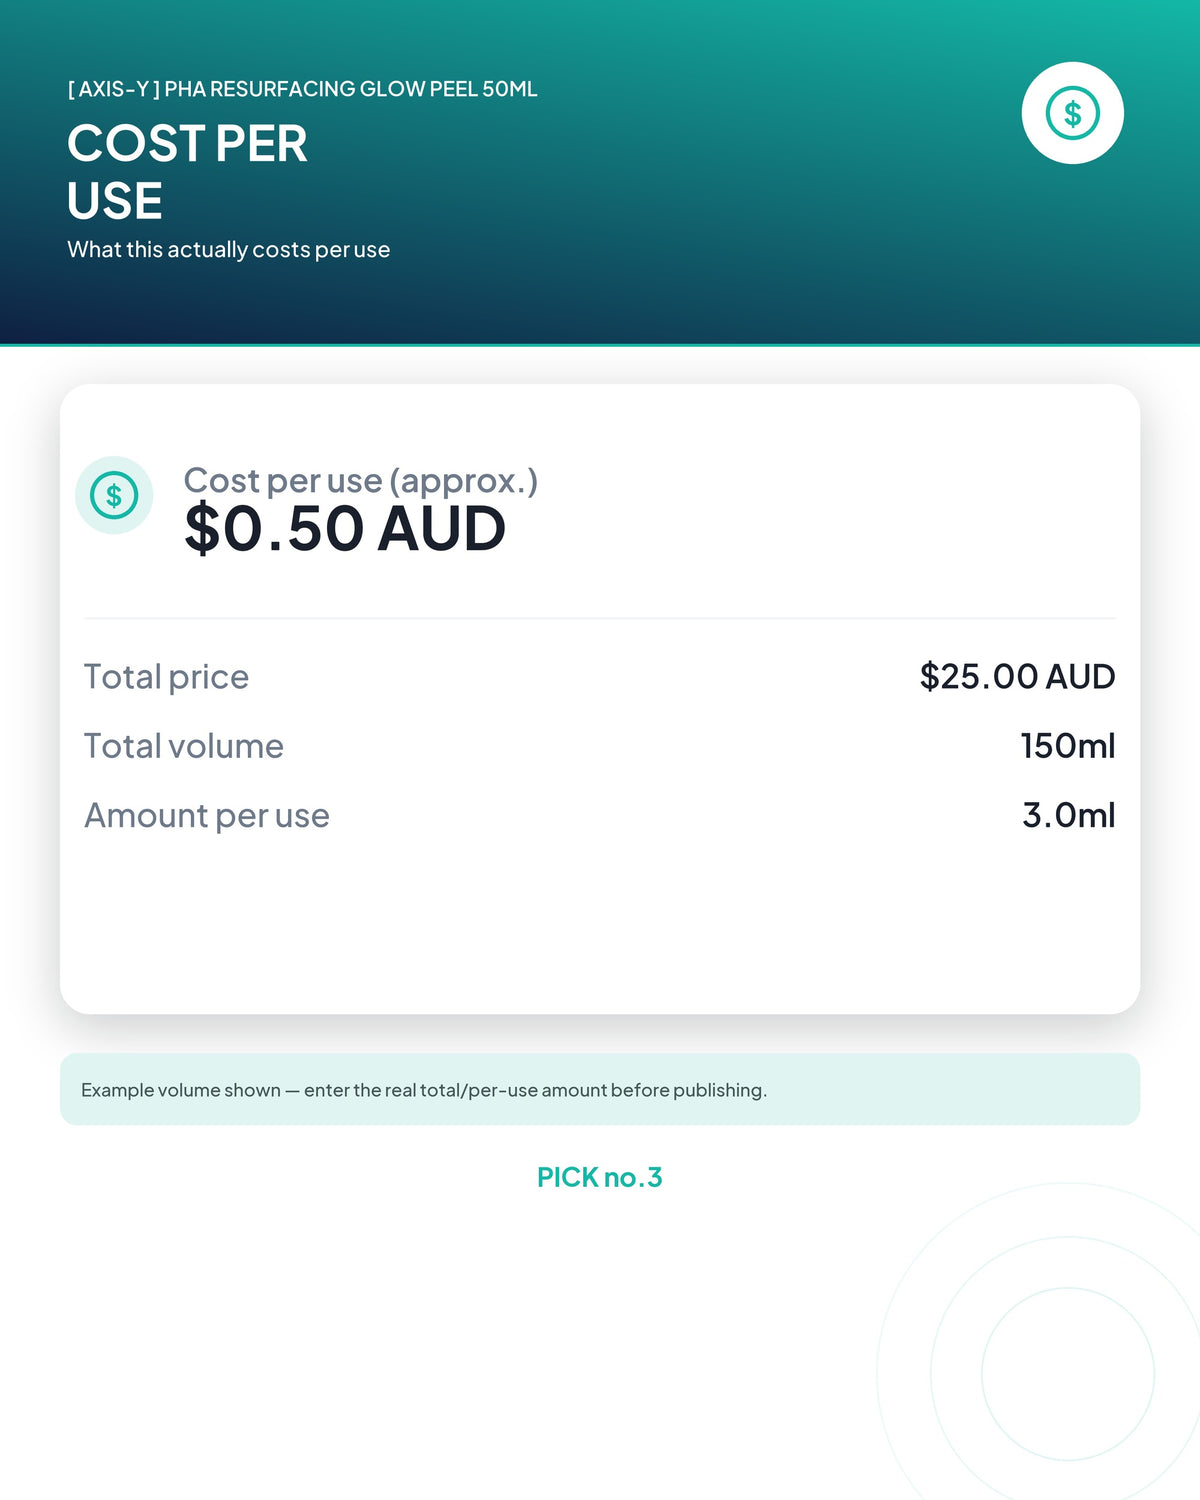Screen dimensions: 1200x1500
Task: Select the $0.50 AUD cost value
Action: tap(345, 528)
